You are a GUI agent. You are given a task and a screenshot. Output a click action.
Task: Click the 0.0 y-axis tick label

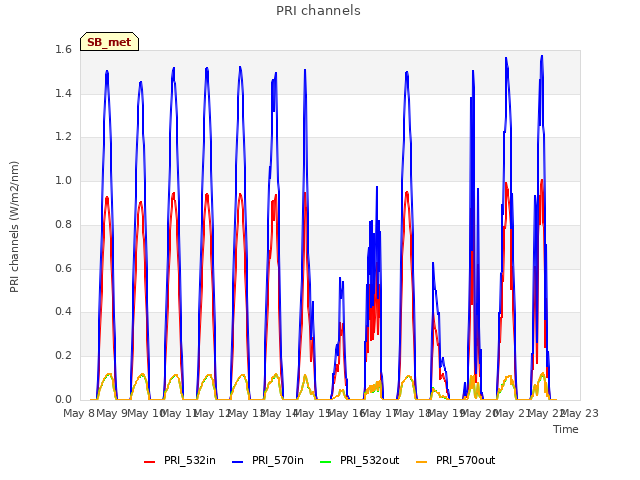click(x=63, y=399)
